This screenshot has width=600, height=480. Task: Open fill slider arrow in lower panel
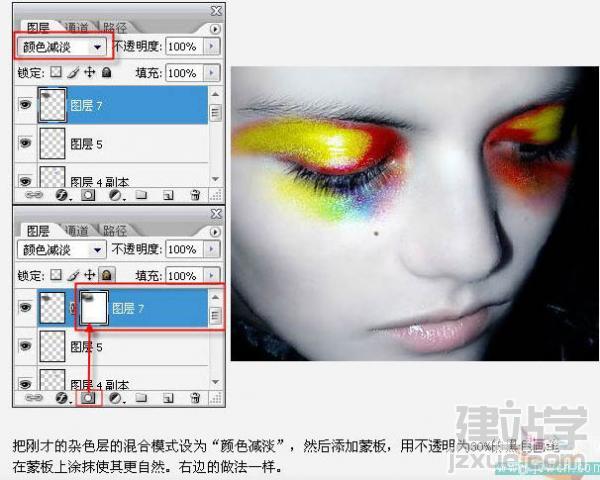pos(212,275)
